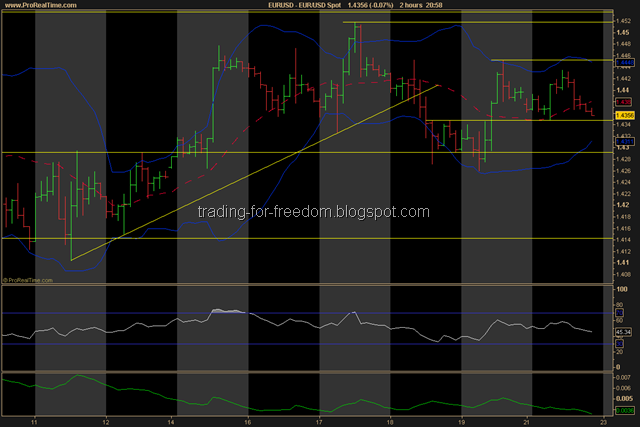Click the 1.42 price axis label

pyautogui.click(x=622, y=205)
